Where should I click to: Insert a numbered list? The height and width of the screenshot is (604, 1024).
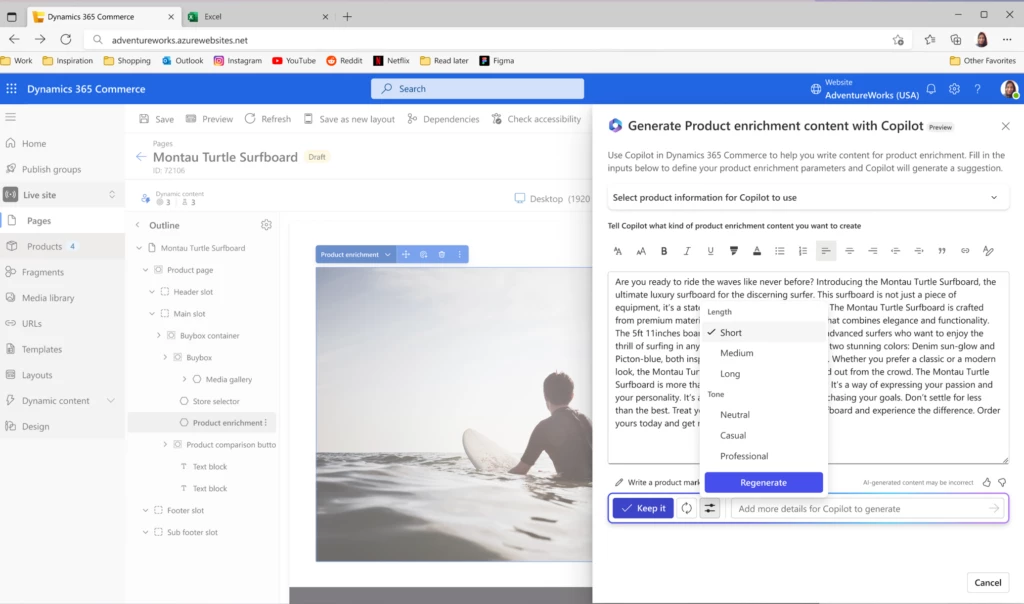point(804,251)
